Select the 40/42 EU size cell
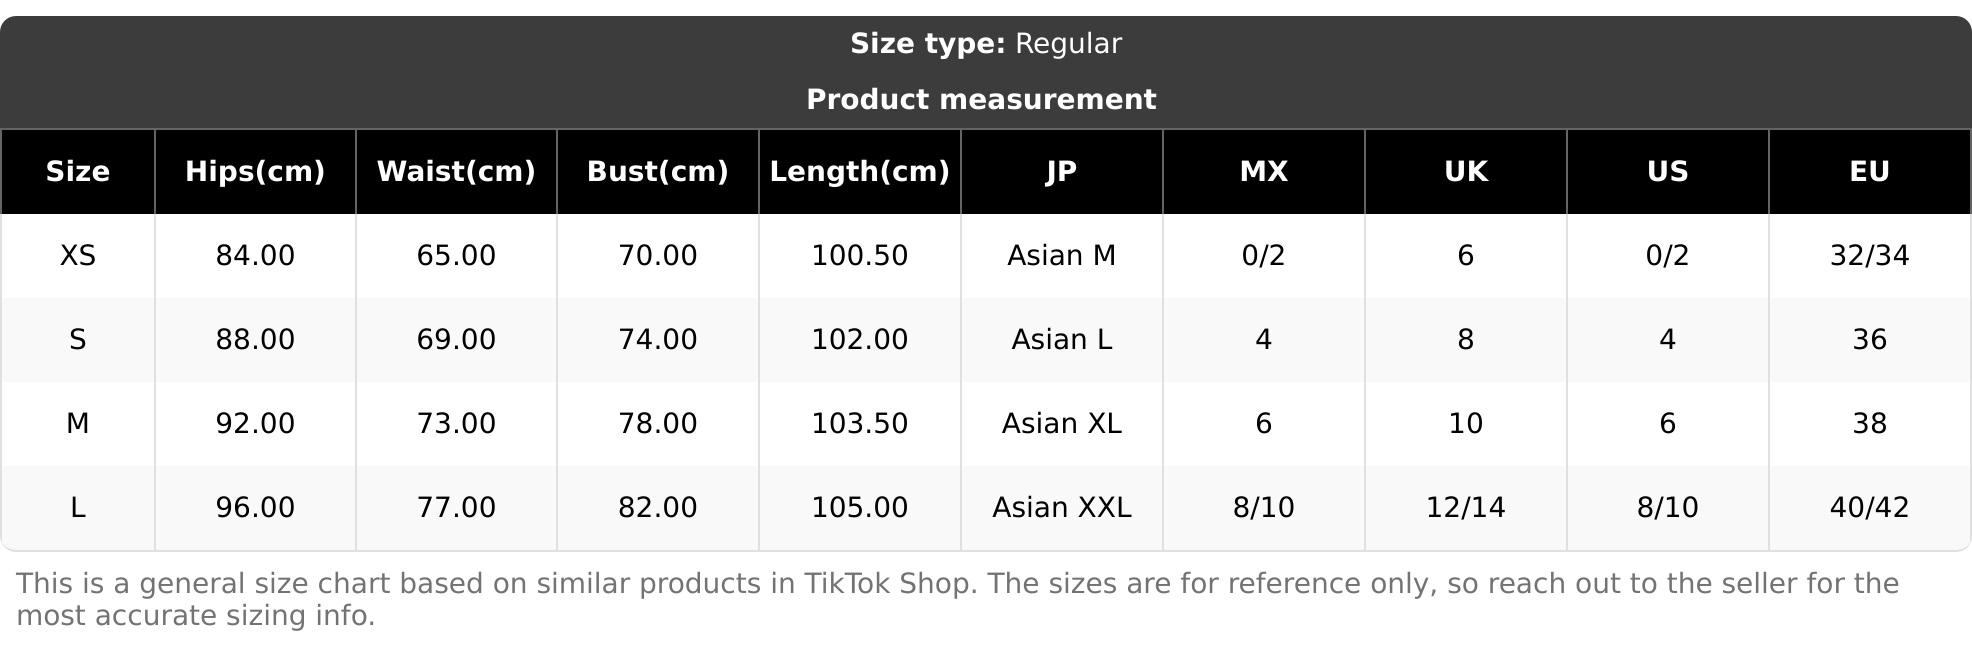 (1869, 508)
